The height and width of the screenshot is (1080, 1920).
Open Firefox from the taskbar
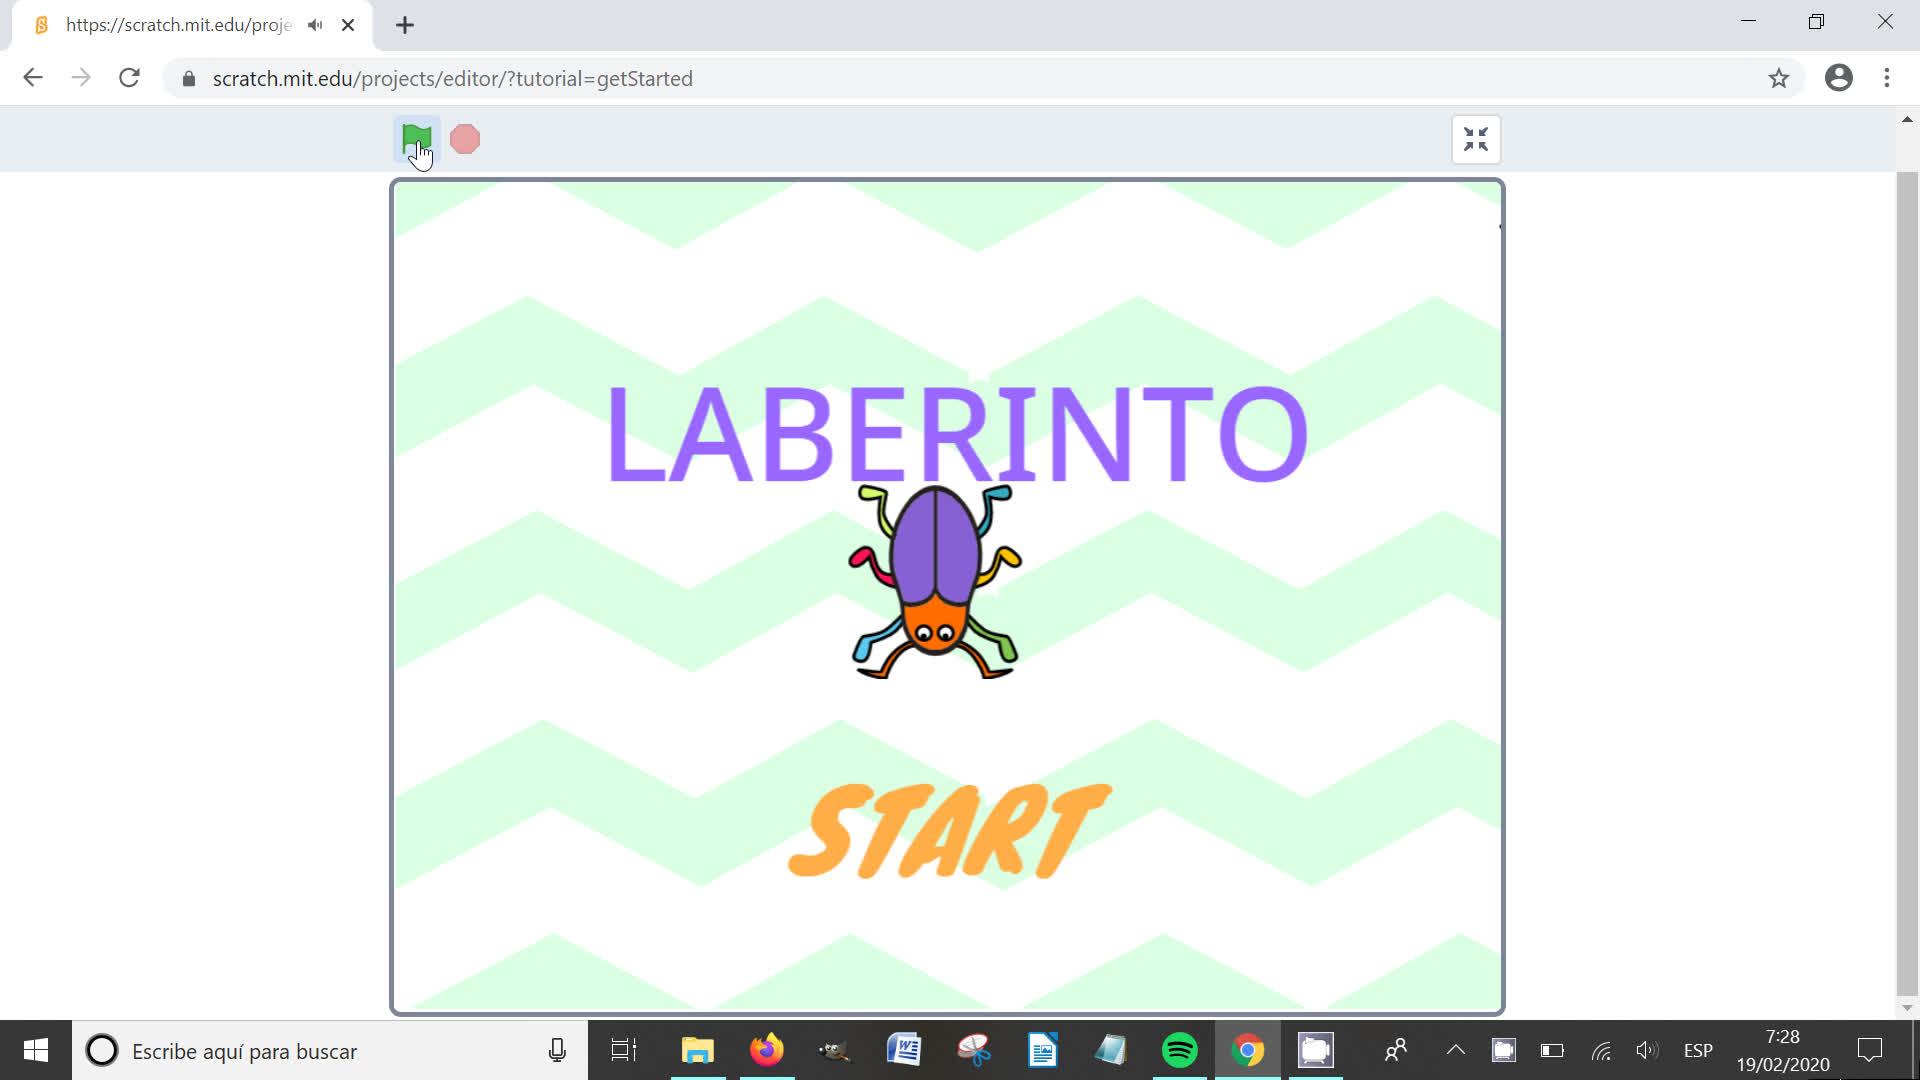coord(767,1050)
